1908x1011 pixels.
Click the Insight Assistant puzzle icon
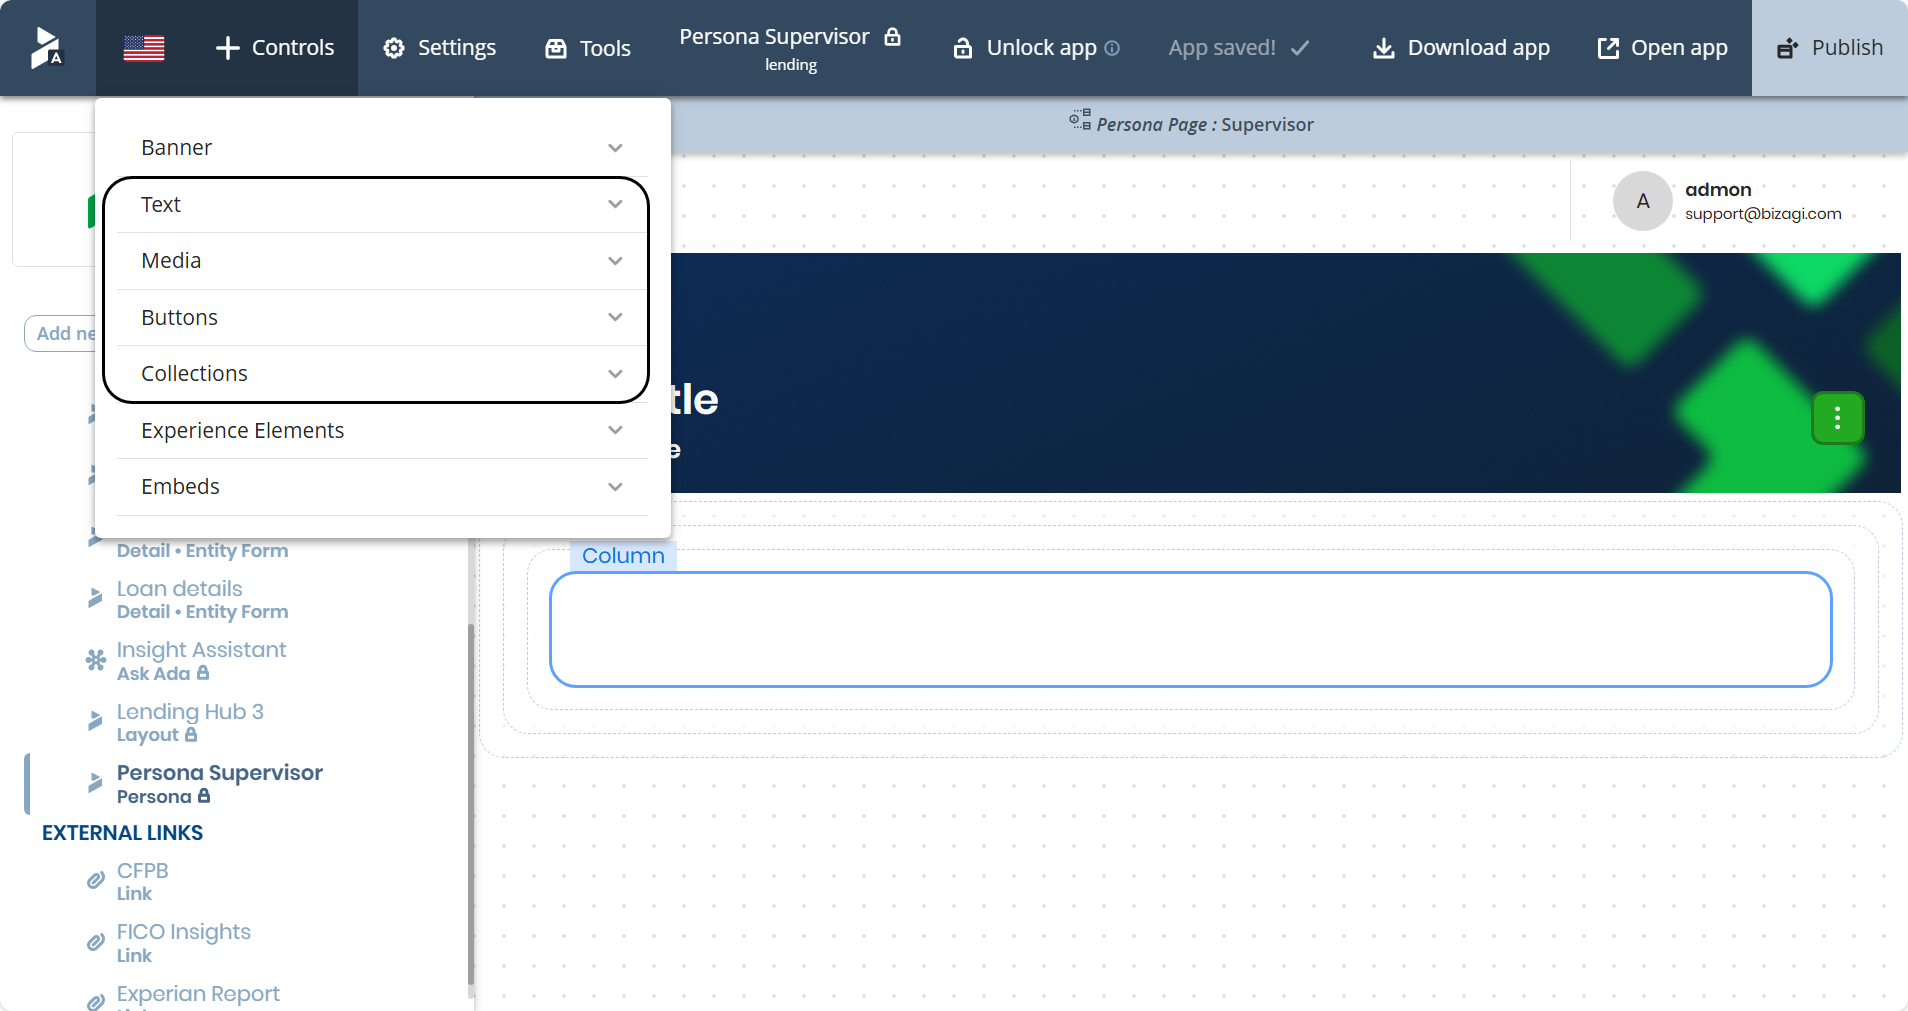tap(95, 660)
